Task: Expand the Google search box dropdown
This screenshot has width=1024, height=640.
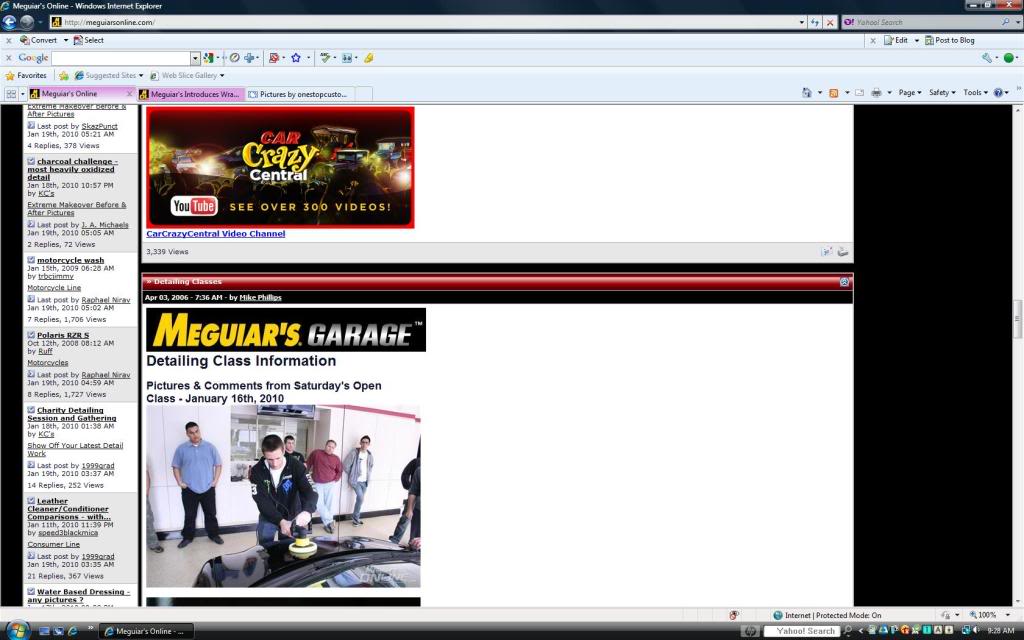Action: click(x=195, y=58)
